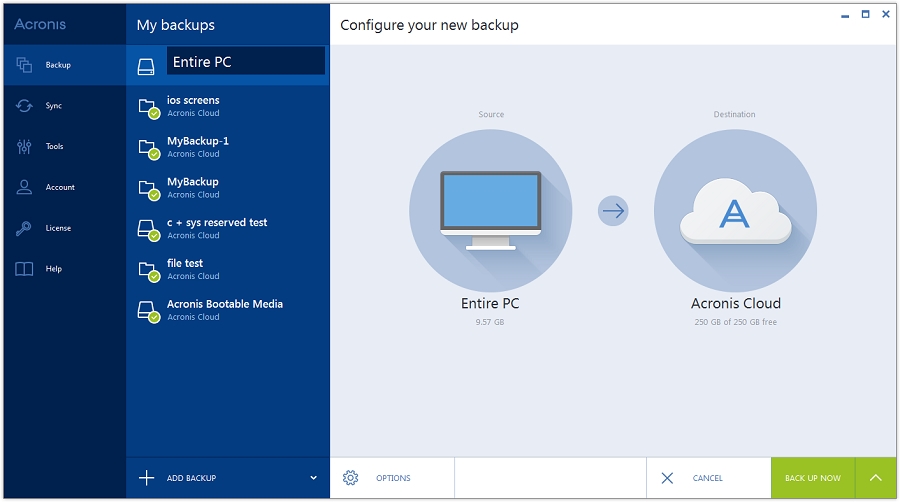Maximize the Acronis window
Image resolution: width=900 pixels, height=502 pixels.
[x=866, y=14]
